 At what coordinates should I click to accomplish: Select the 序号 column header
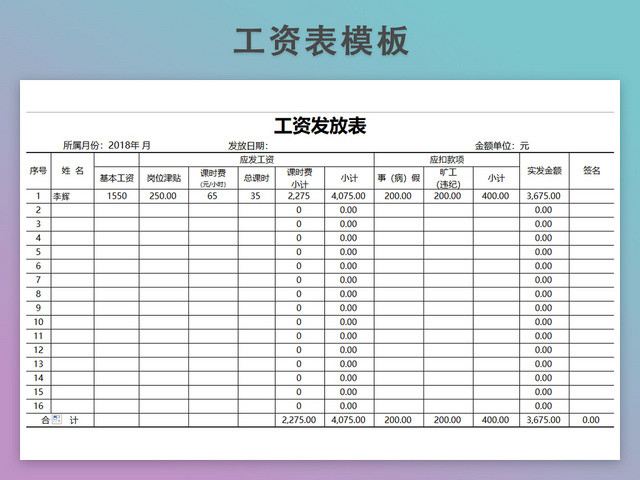point(38,171)
